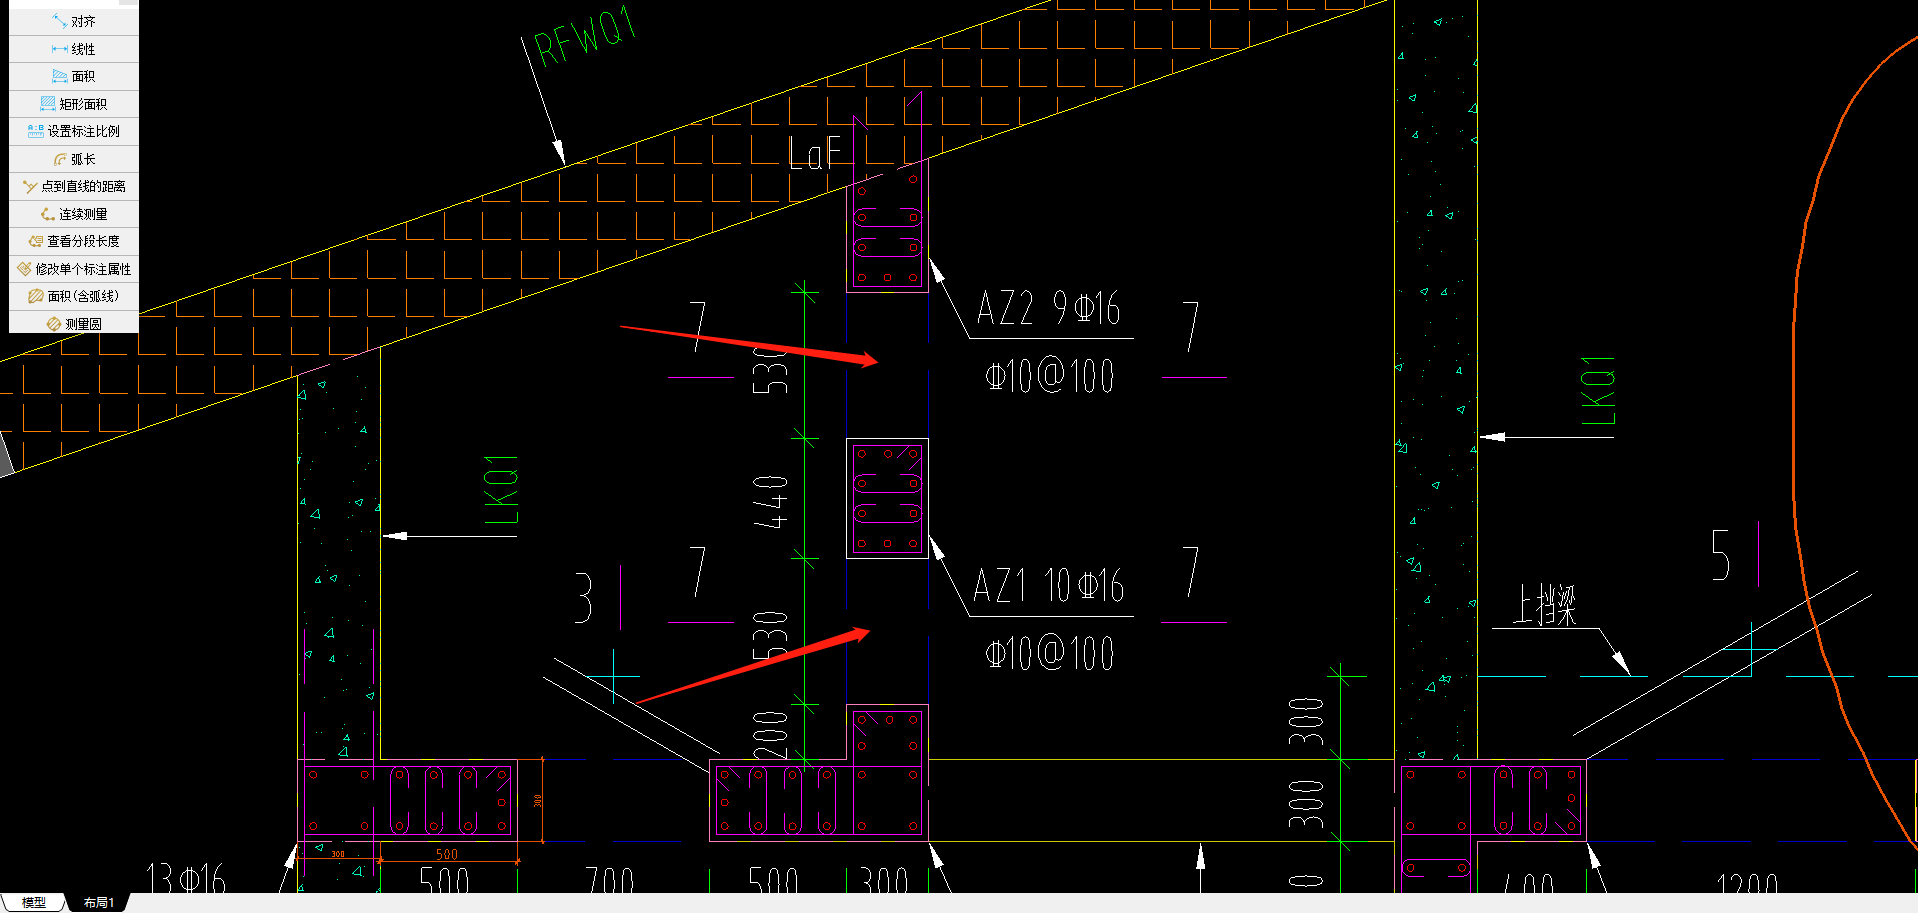Click the AZ1 10Φ16 column annotation
1918x913 pixels.
pos(1048,585)
